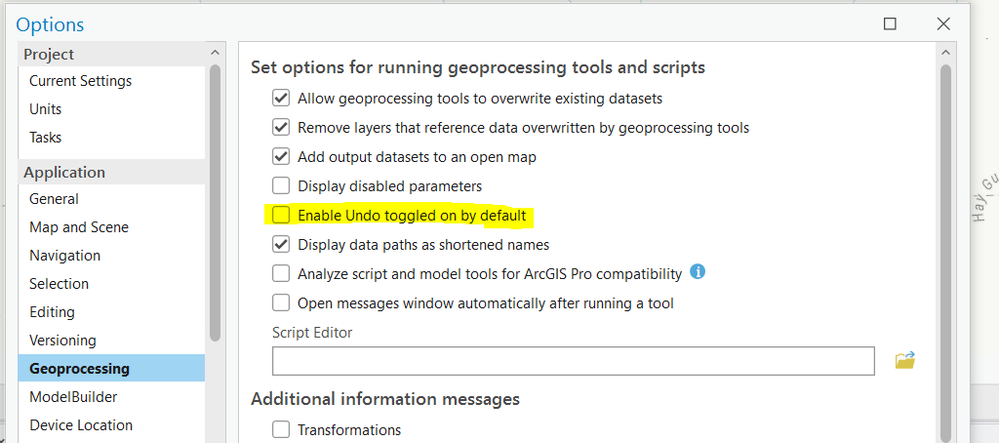Enable Transformations additional information message
This screenshot has width=999, height=443.
click(x=281, y=430)
